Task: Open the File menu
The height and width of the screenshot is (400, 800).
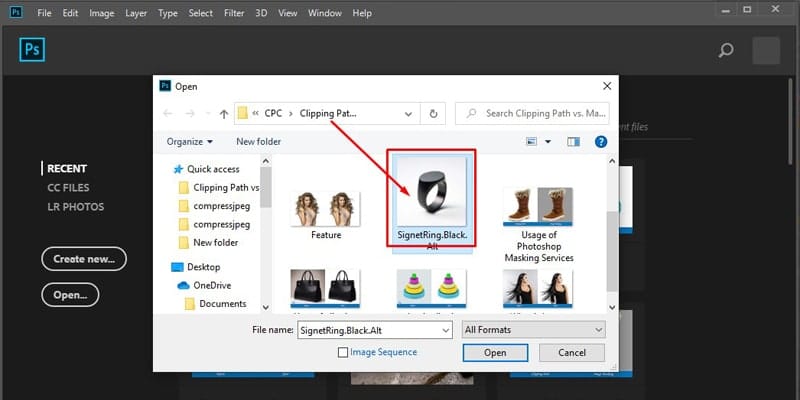Action: coord(44,13)
